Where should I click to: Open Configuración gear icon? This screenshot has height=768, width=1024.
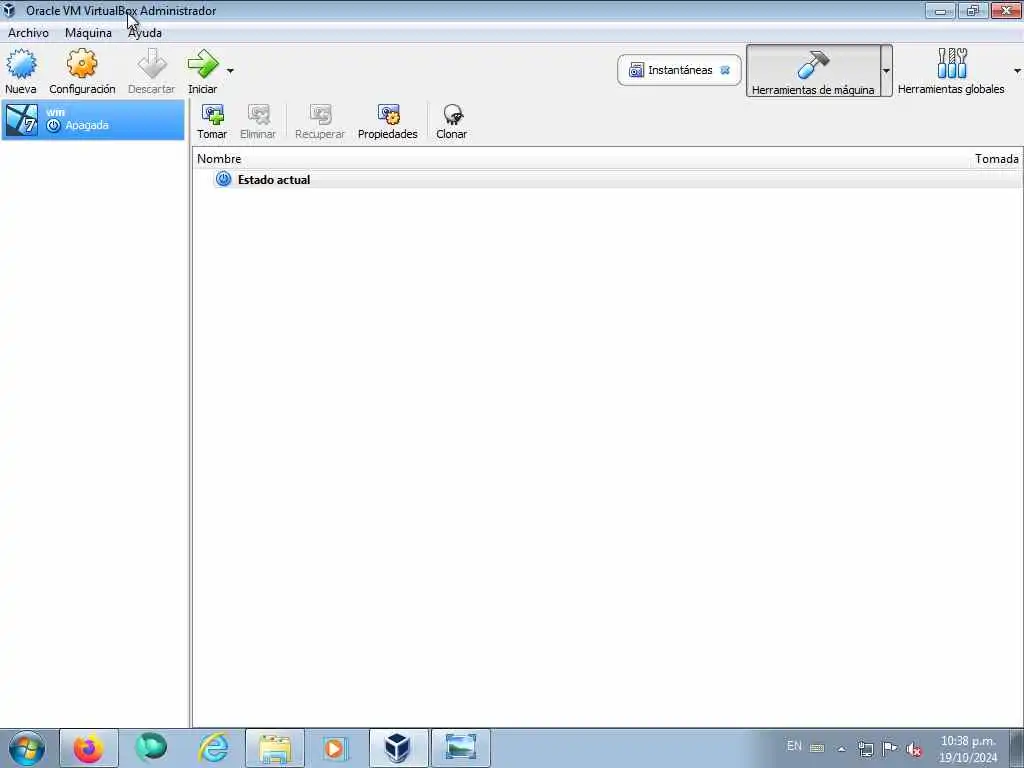pyautogui.click(x=82, y=63)
